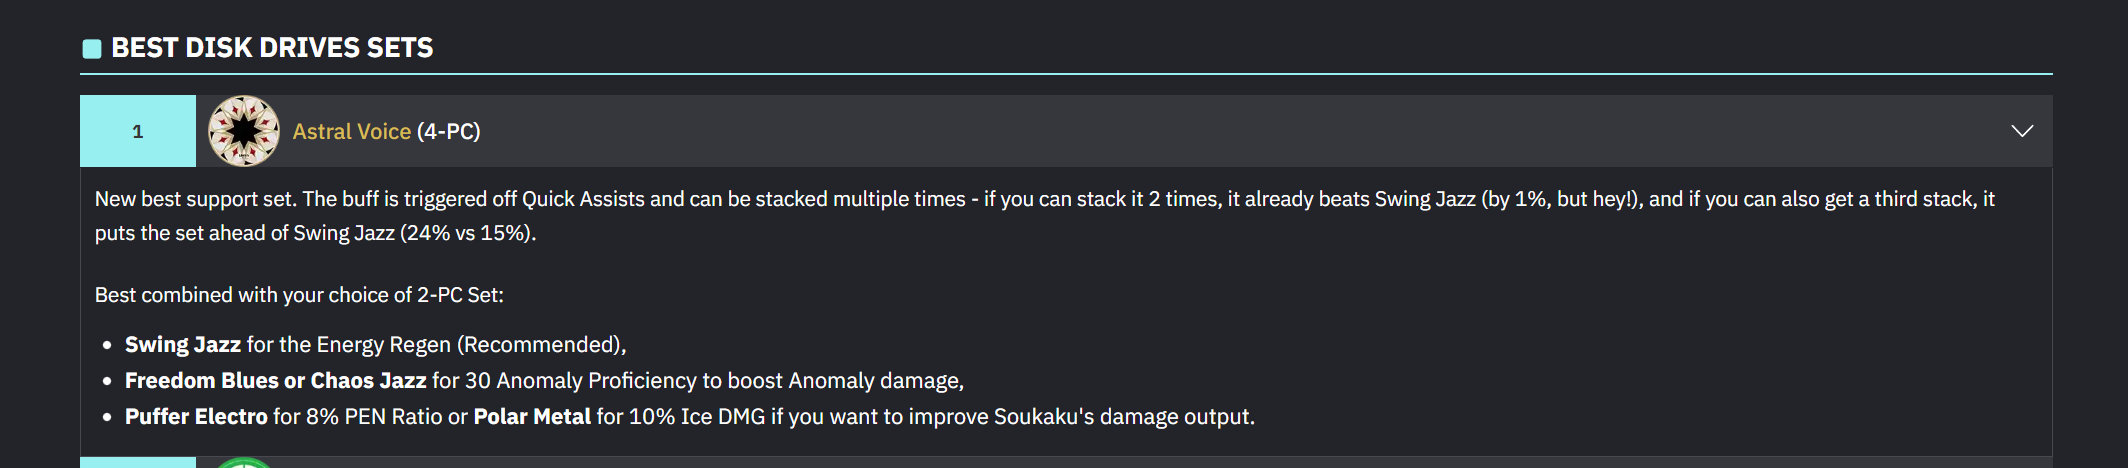
Task: Collapse the Astral Voice section chevron
Action: point(2022,131)
